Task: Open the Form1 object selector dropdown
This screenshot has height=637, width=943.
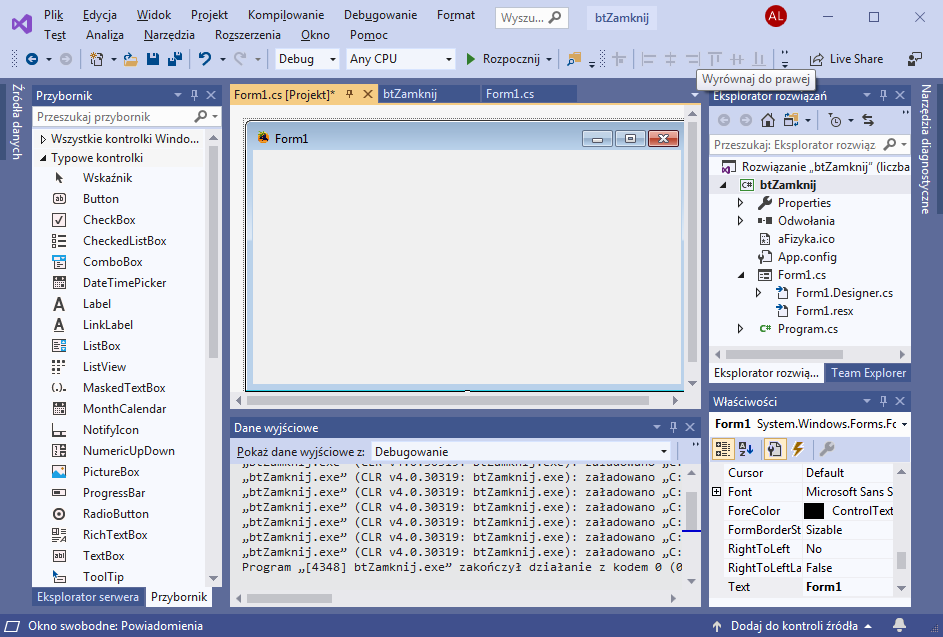Action: point(904,425)
